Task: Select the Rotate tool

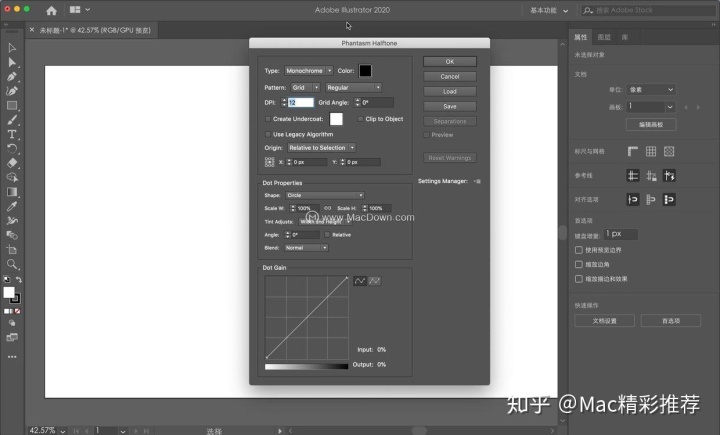Action: click(x=12, y=148)
